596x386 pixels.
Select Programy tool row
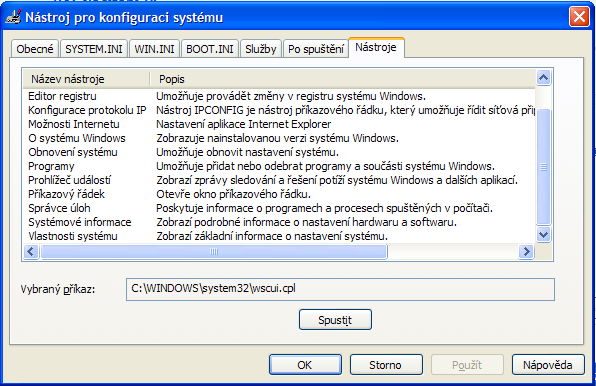click(51, 166)
